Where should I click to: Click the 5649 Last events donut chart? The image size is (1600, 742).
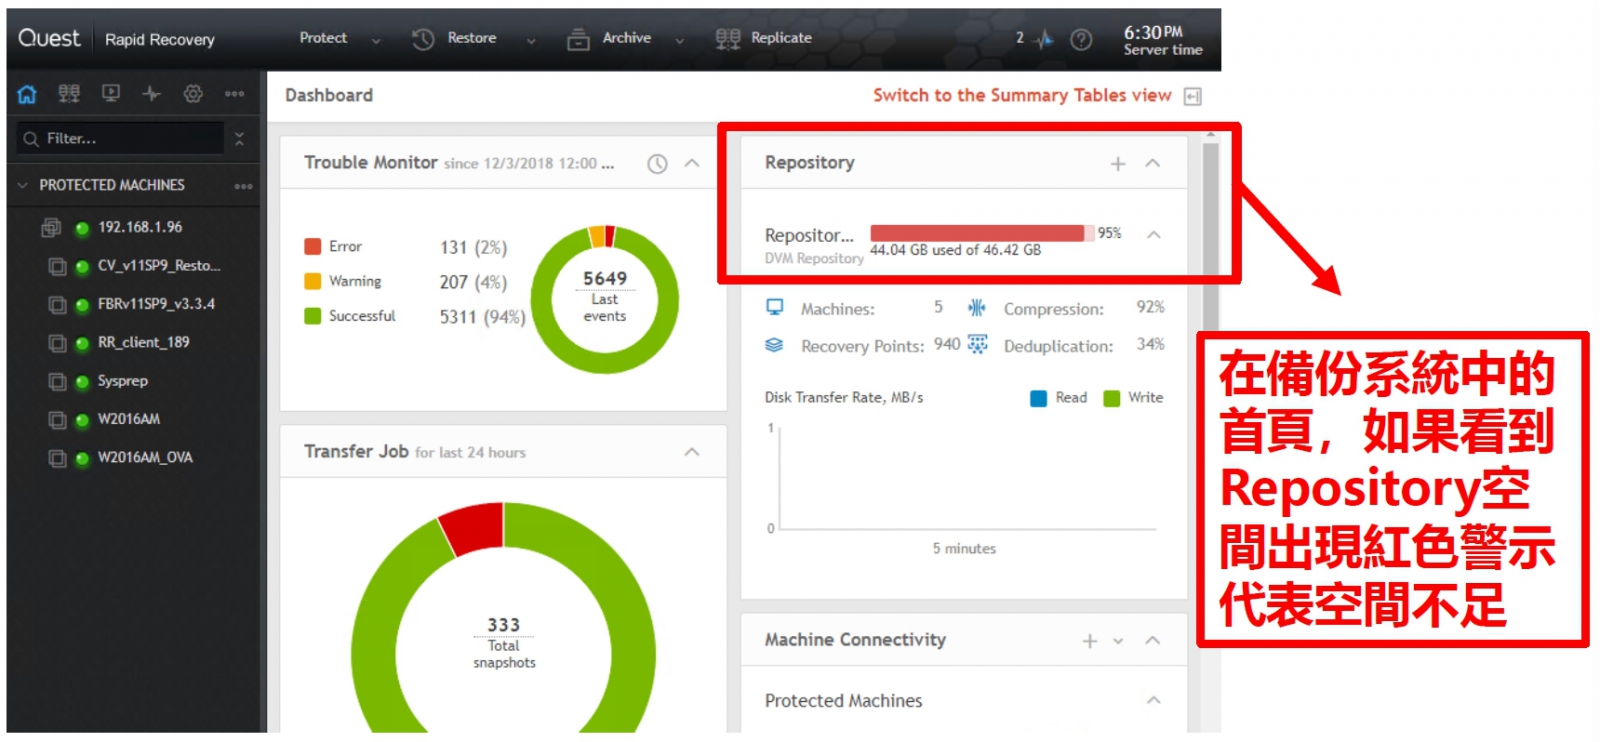(604, 299)
